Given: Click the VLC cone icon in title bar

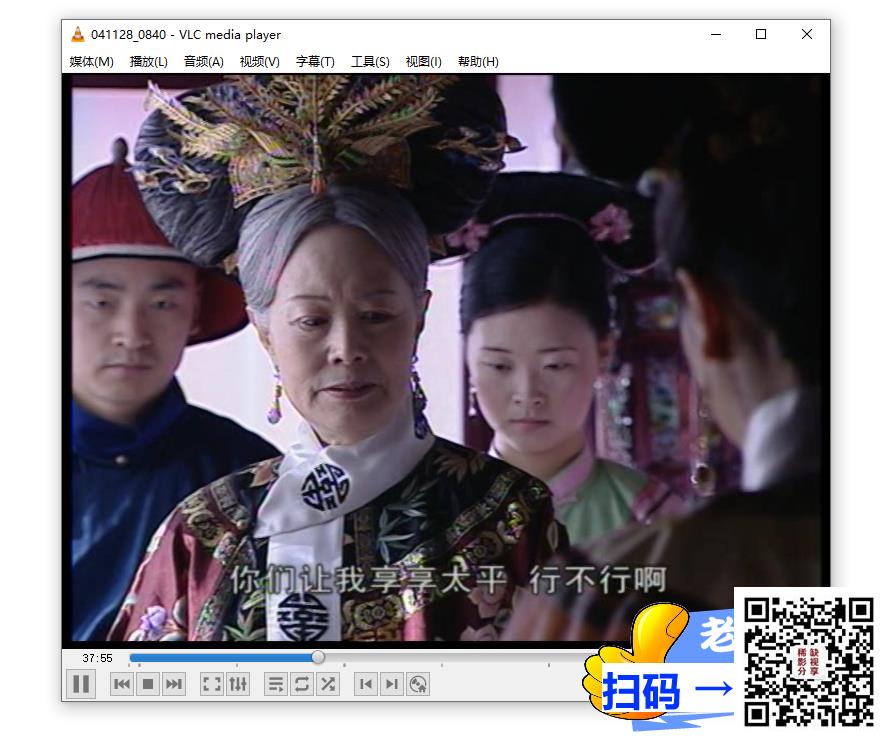Looking at the screenshot, I should [77, 34].
